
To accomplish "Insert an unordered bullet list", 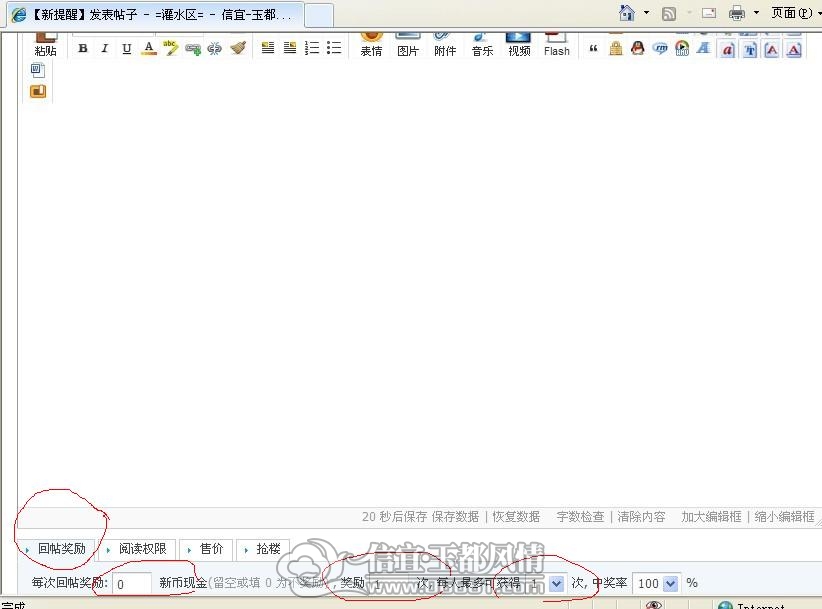I will 334,48.
